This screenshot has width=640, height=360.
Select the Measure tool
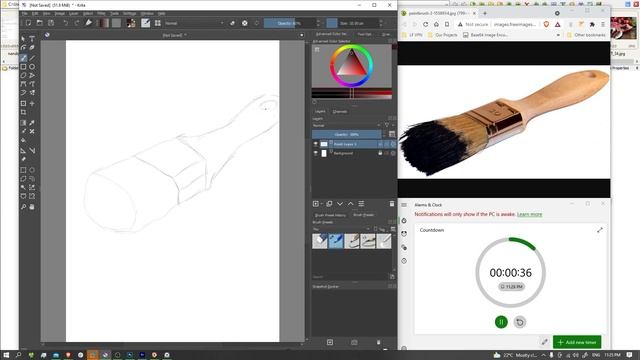tap(32, 150)
